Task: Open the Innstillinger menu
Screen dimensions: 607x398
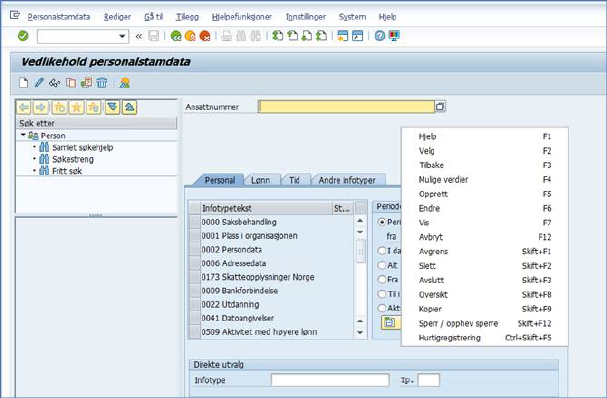Action: (x=306, y=17)
